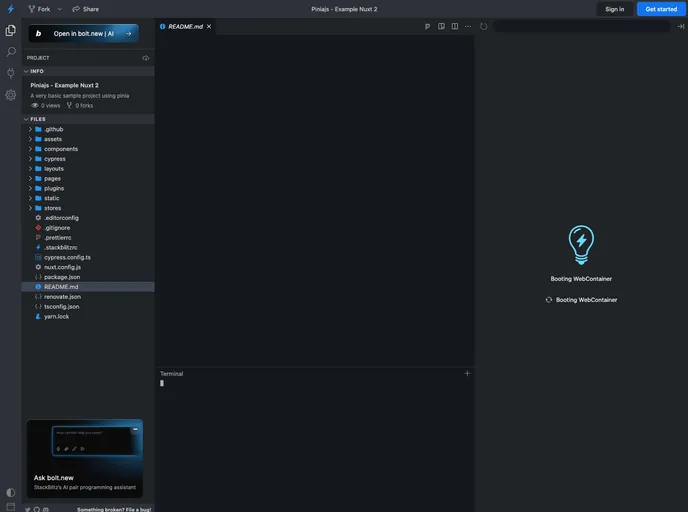The image size is (688, 512).
Task: Open package.json file
Action: pyautogui.click(x=88, y=277)
